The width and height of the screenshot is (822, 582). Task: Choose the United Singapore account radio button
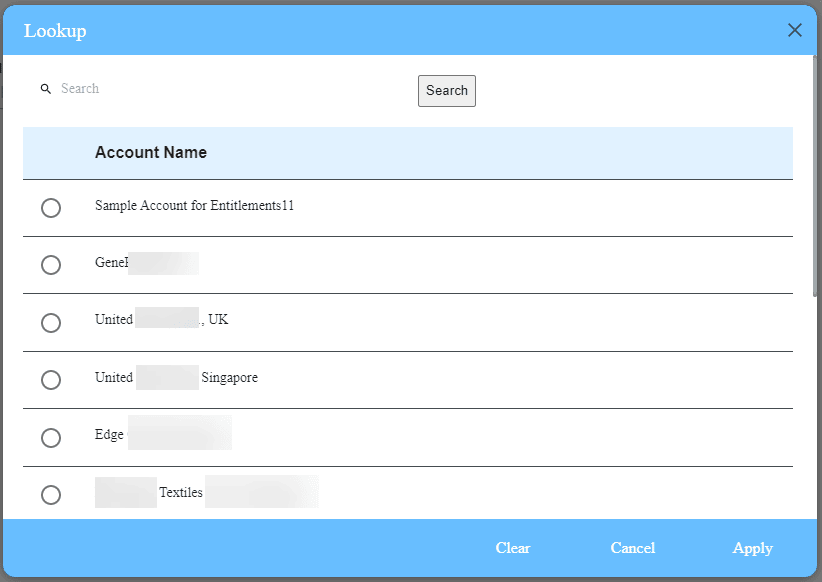pos(51,380)
